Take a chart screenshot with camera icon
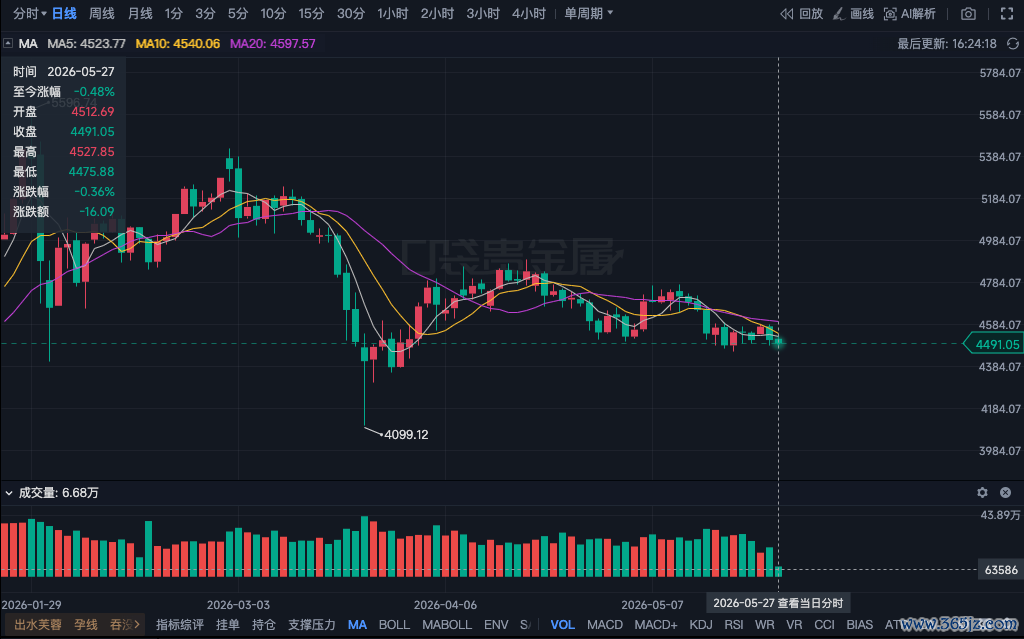The image size is (1024, 639). (x=968, y=14)
